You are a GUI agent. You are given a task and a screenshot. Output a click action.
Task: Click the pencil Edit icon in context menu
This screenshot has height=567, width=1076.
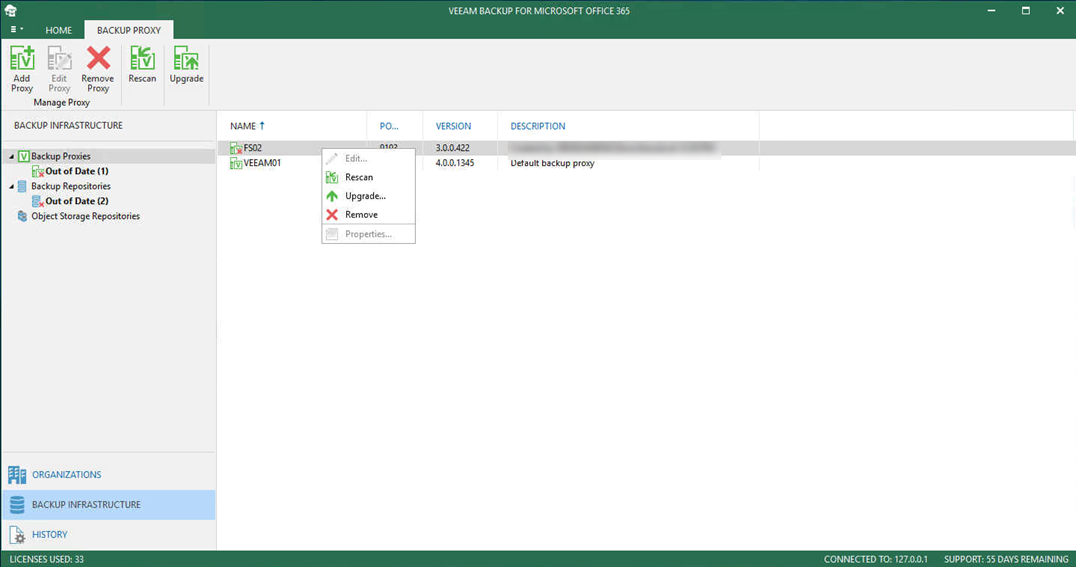[x=332, y=159]
